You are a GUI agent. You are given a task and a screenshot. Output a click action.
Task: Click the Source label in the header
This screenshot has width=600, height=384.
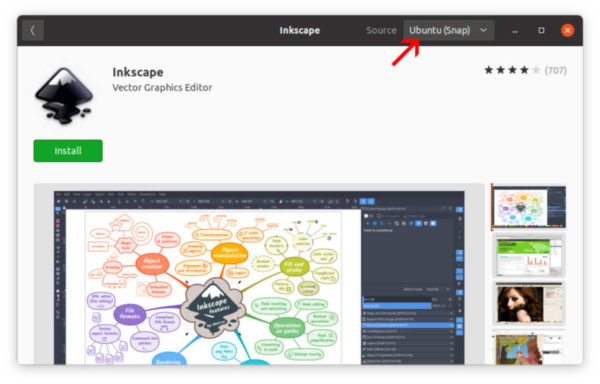tap(381, 30)
